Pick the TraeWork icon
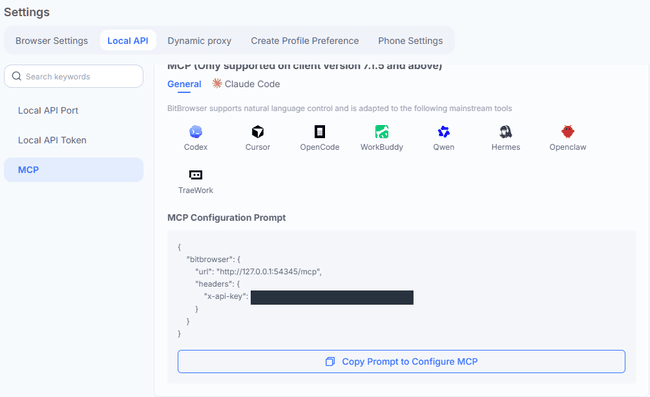The height and width of the screenshot is (397, 650). [196, 175]
